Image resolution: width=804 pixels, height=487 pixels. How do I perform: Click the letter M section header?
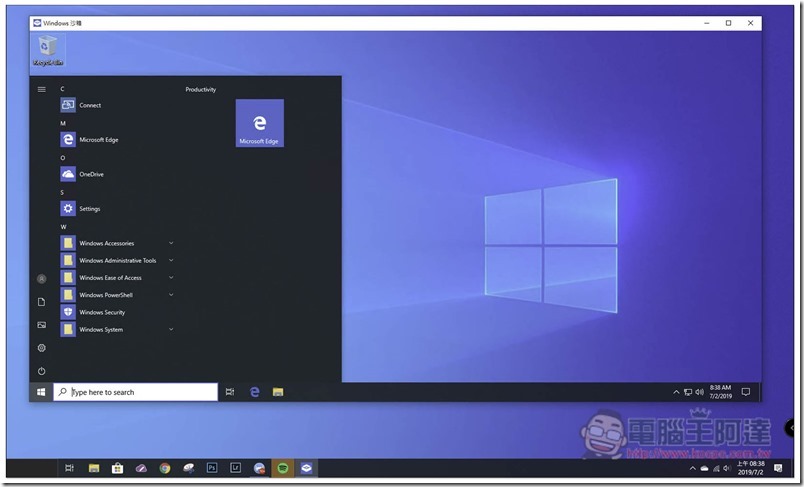[x=63, y=123]
